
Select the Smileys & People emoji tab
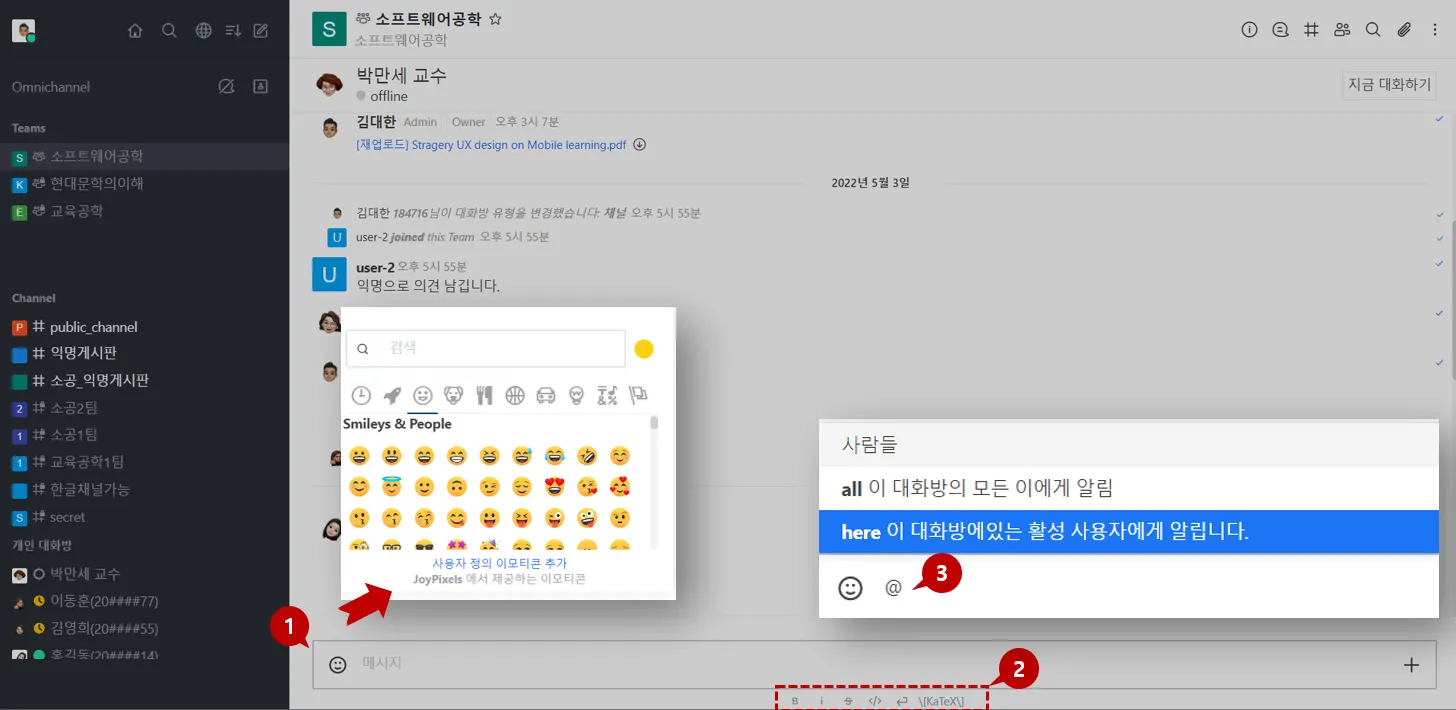[423, 395]
